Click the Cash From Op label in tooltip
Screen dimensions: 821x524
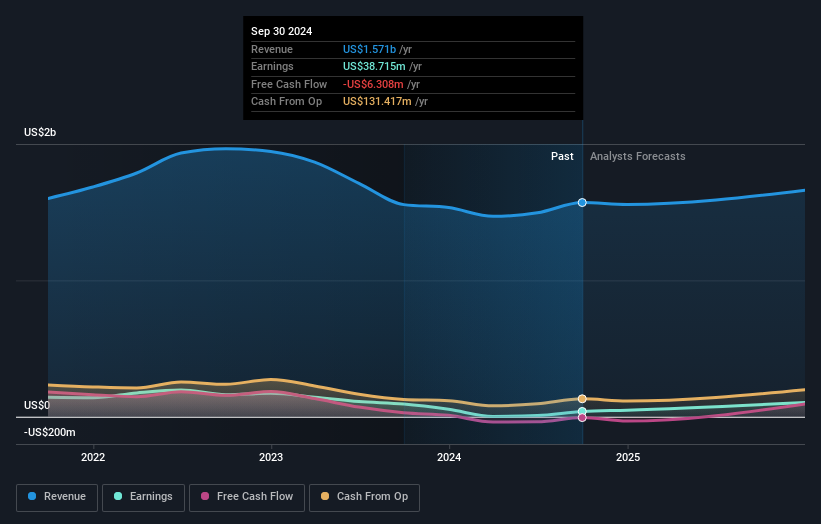coord(286,102)
